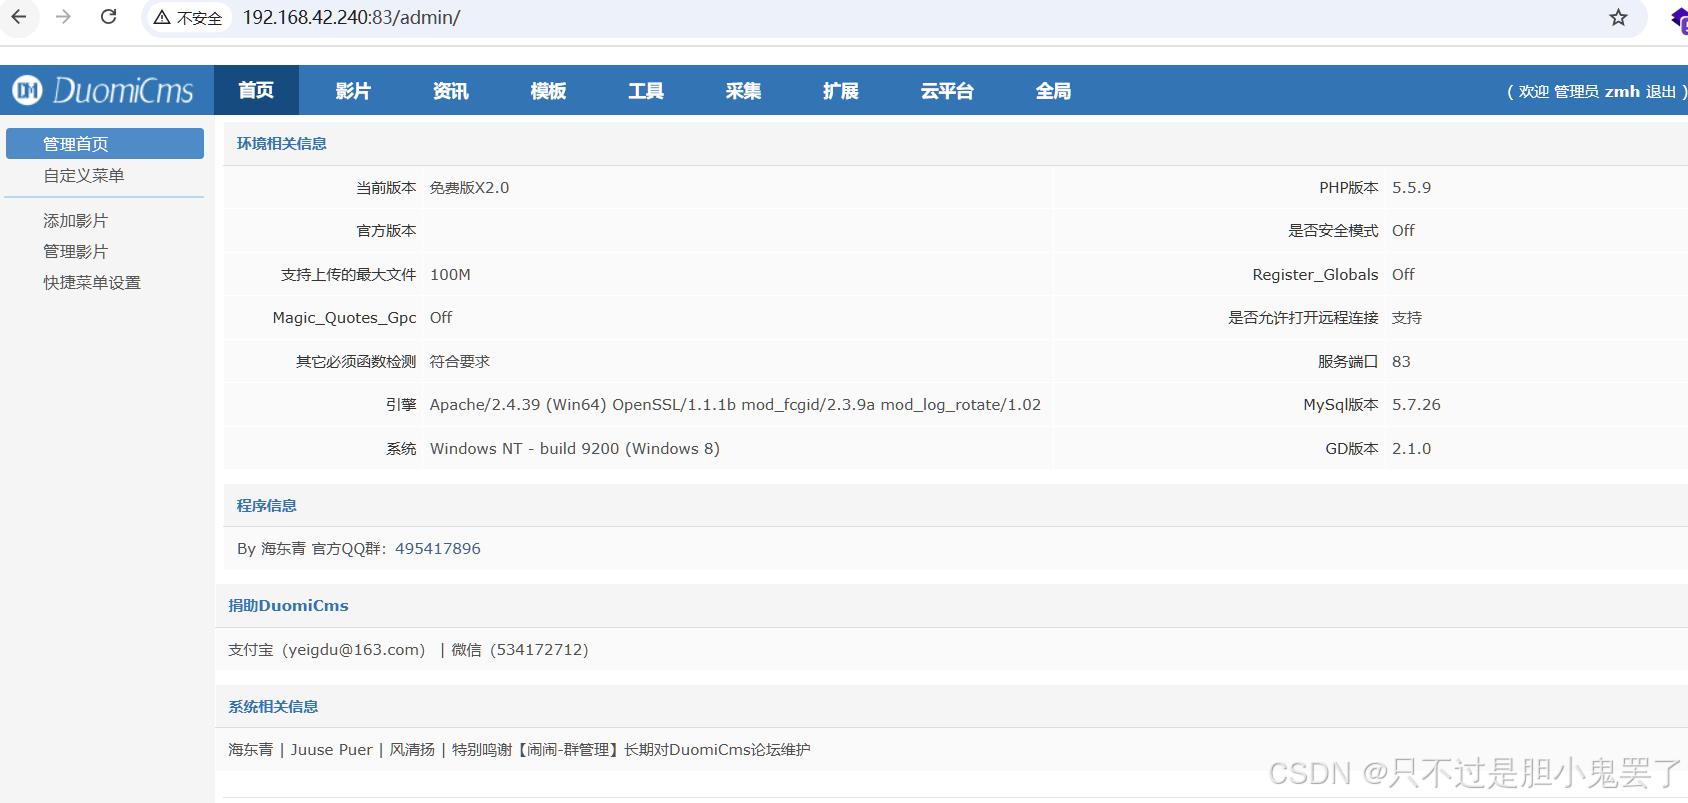This screenshot has width=1688, height=803.
Task: Click the 是否安全模式 Off value
Action: click(x=1403, y=231)
